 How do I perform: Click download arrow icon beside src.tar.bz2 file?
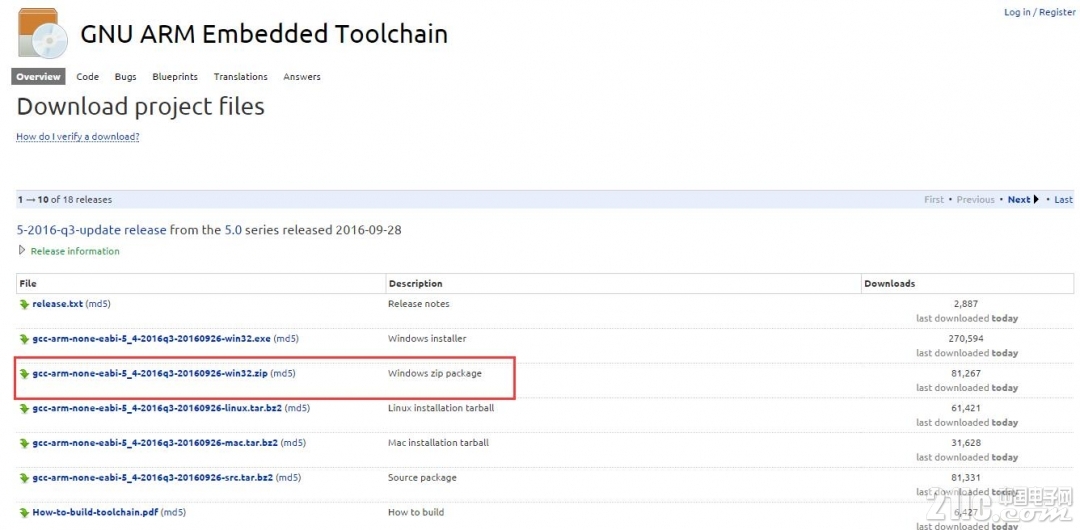pos(24,478)
